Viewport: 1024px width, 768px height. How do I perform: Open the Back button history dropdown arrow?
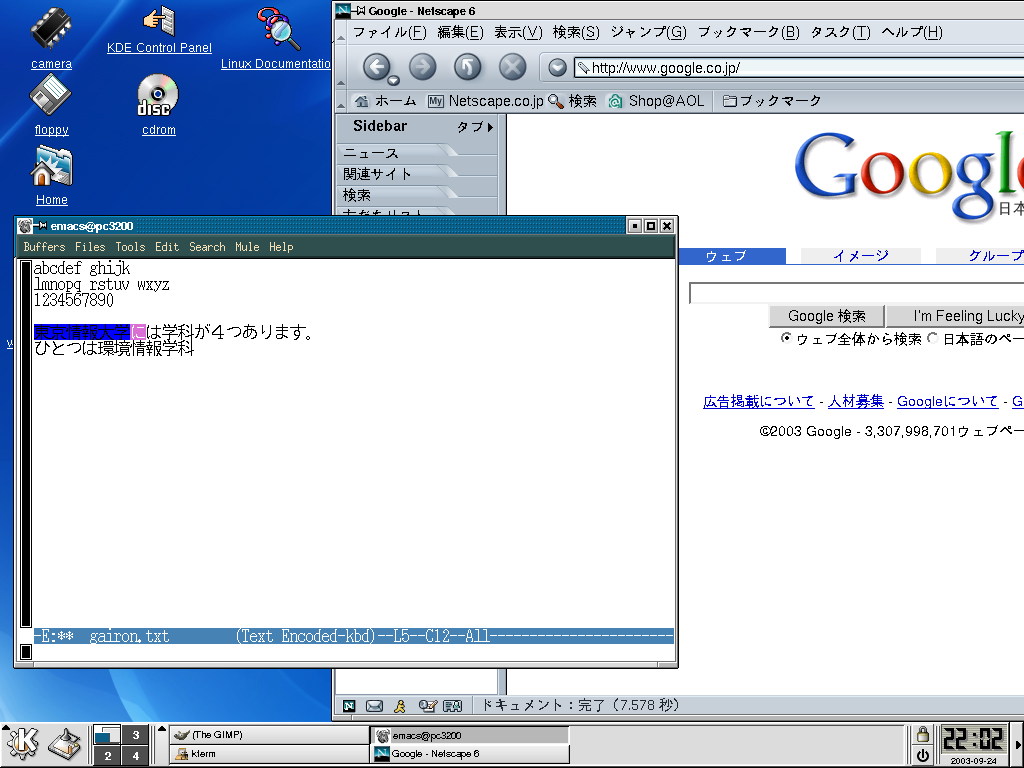point(393,81)
